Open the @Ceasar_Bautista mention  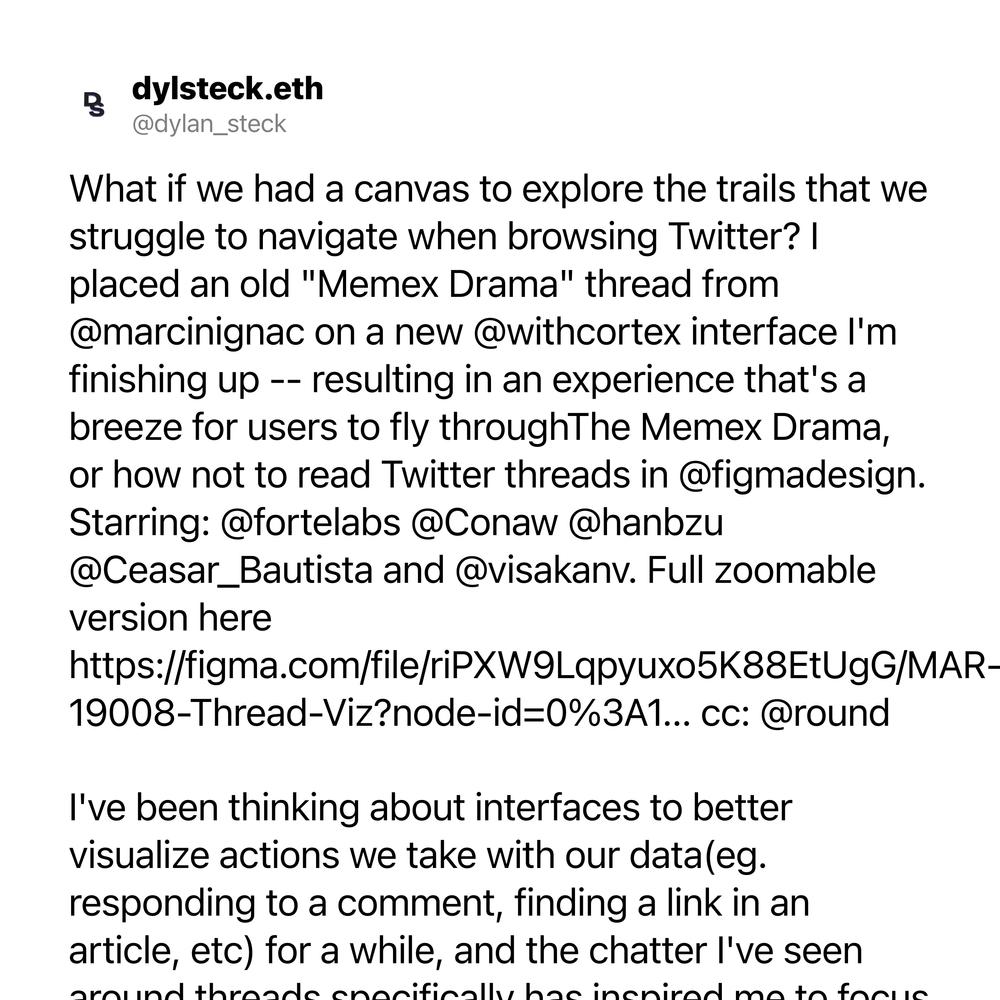221,571
